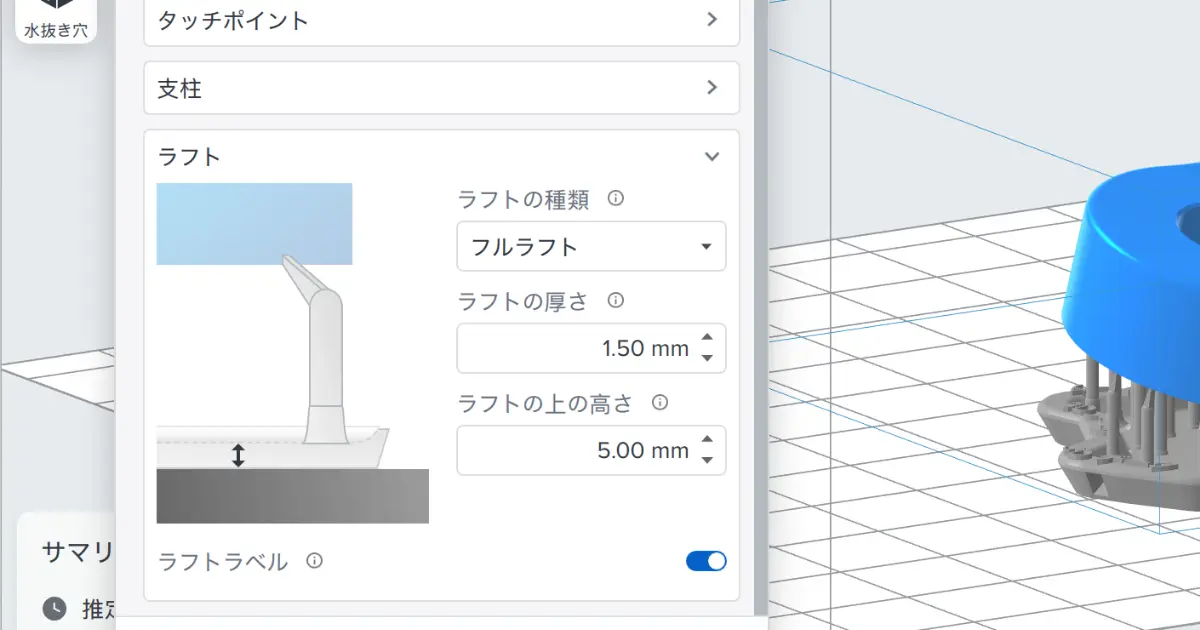Expand the タッチポイント section
Viewport: 1200px width, 630px height.
(x=441, y=20)
